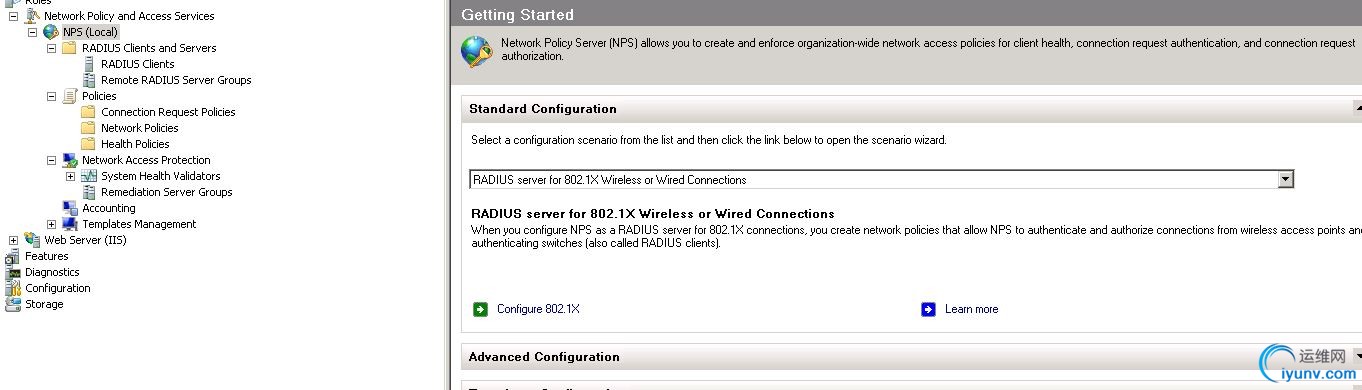This screenshot has height=390, width=1362.
Task: Click the Web Server (IIS) icon
Action: tap(32, 240)
